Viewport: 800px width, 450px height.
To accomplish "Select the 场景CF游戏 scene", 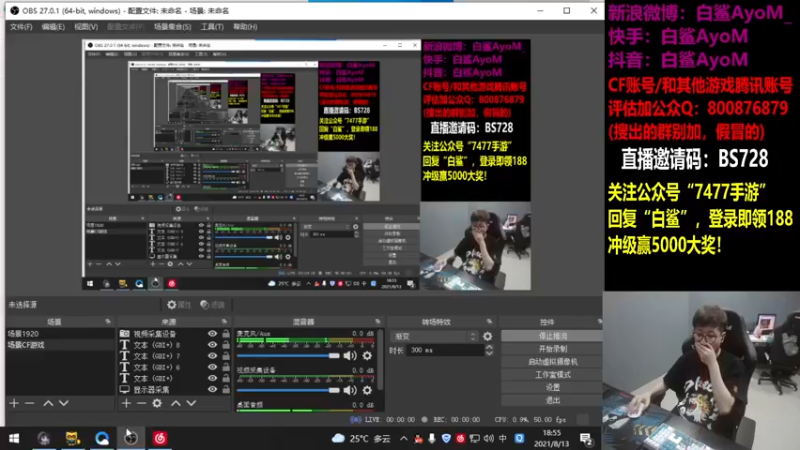I will point(60,345).
